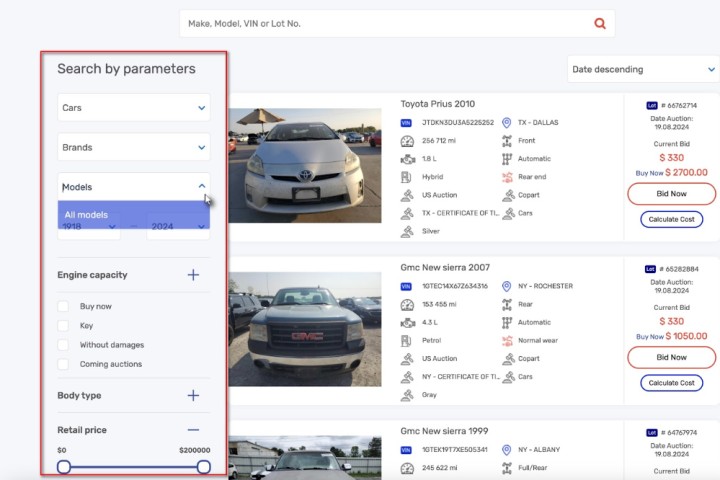Click gavel icon beside Prius Copart
The height and width of the screenshot is (480, 720).
(x=508, y=195)
